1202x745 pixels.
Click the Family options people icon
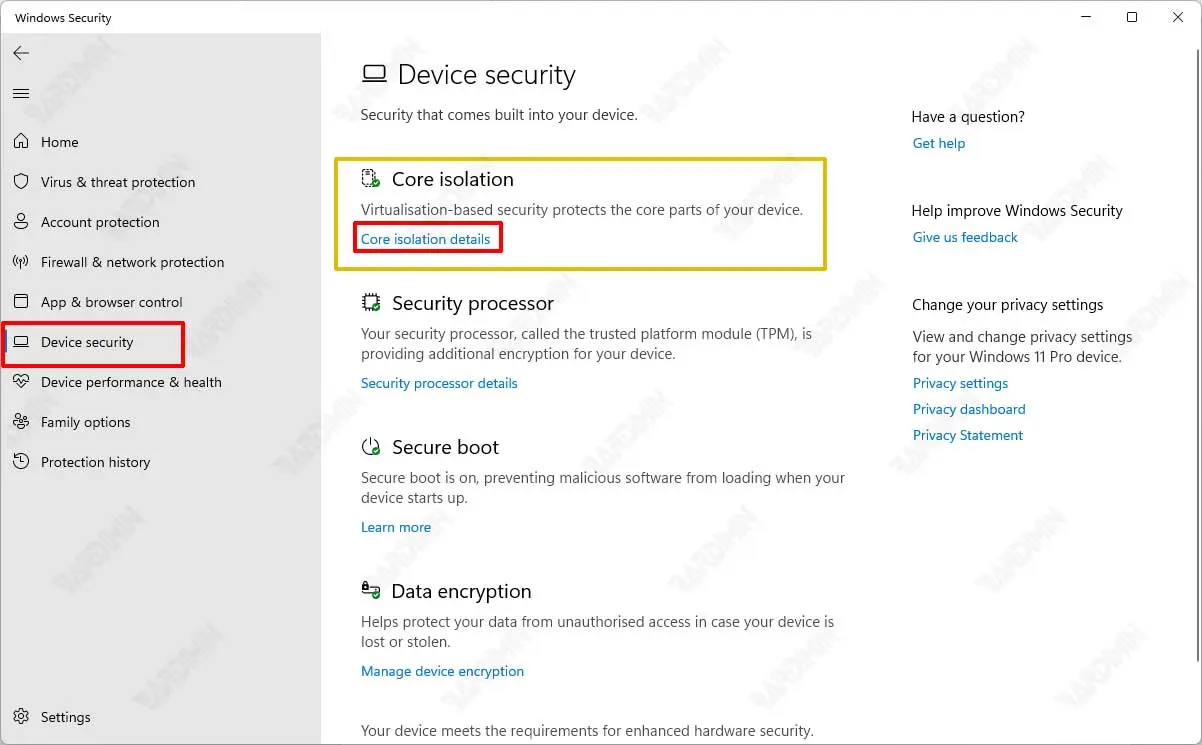pos(21,422)
